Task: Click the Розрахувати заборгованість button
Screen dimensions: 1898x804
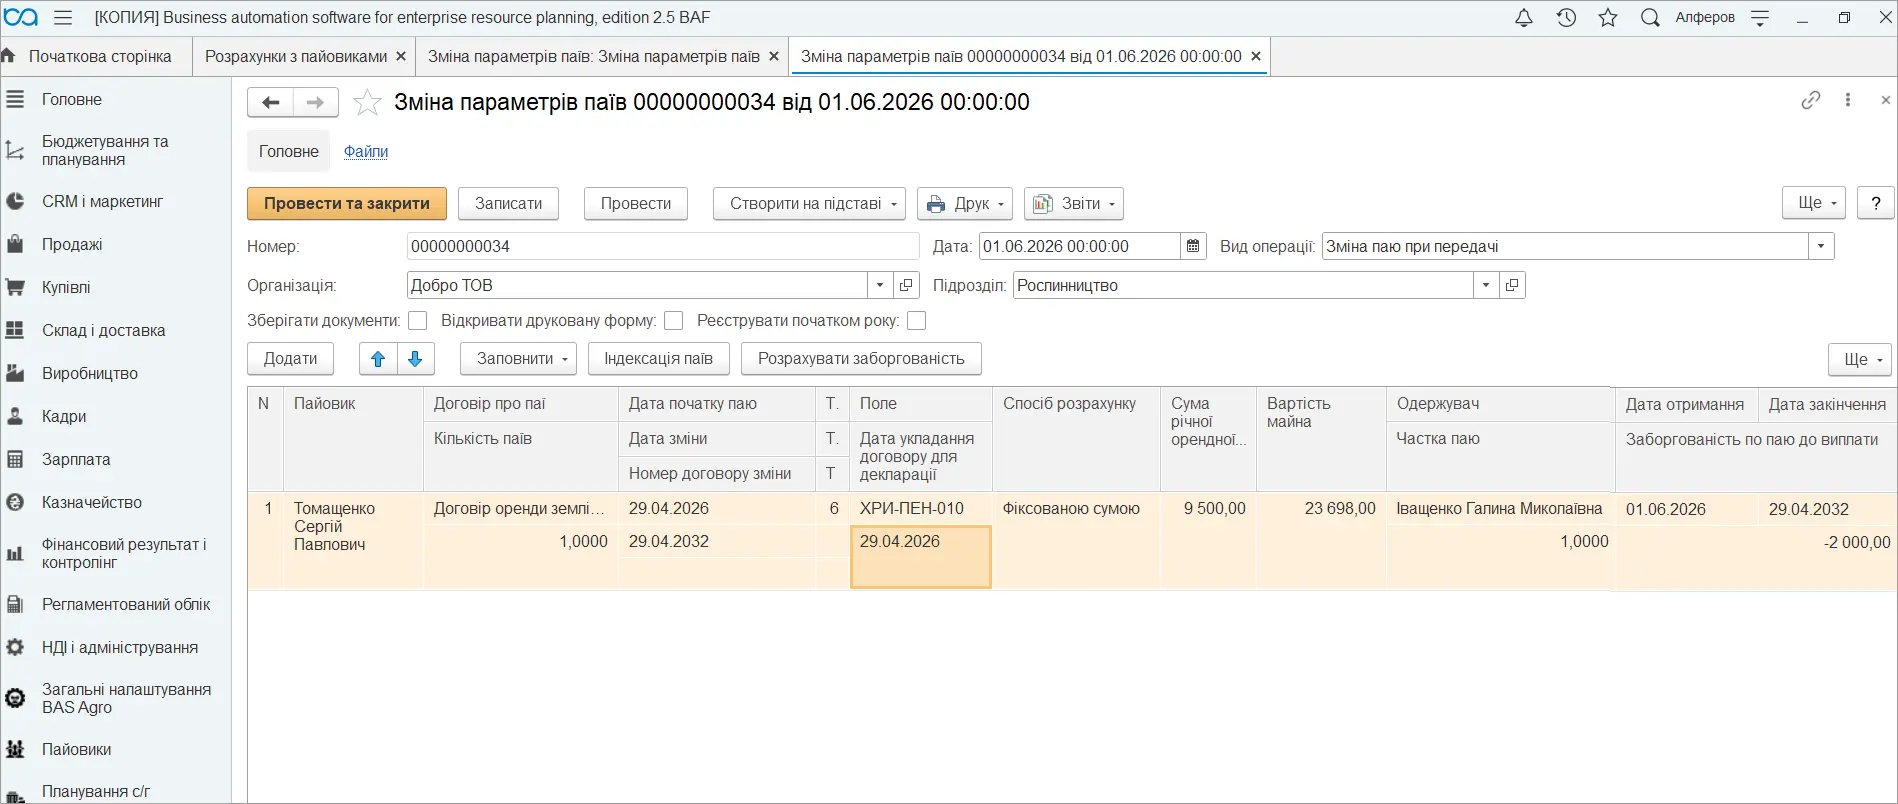Action: 861,359
